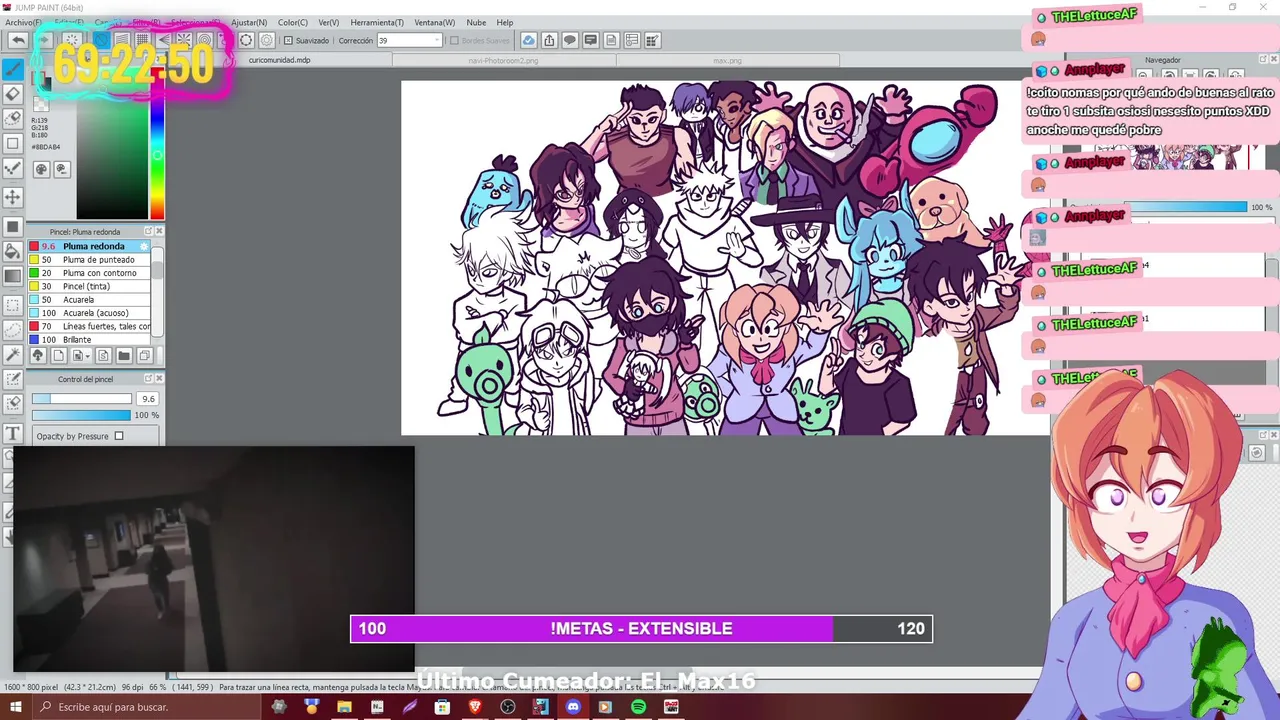Toggle Opacity by Pressure checkbox
This screenshot has width=1280, height=720.
119,436
